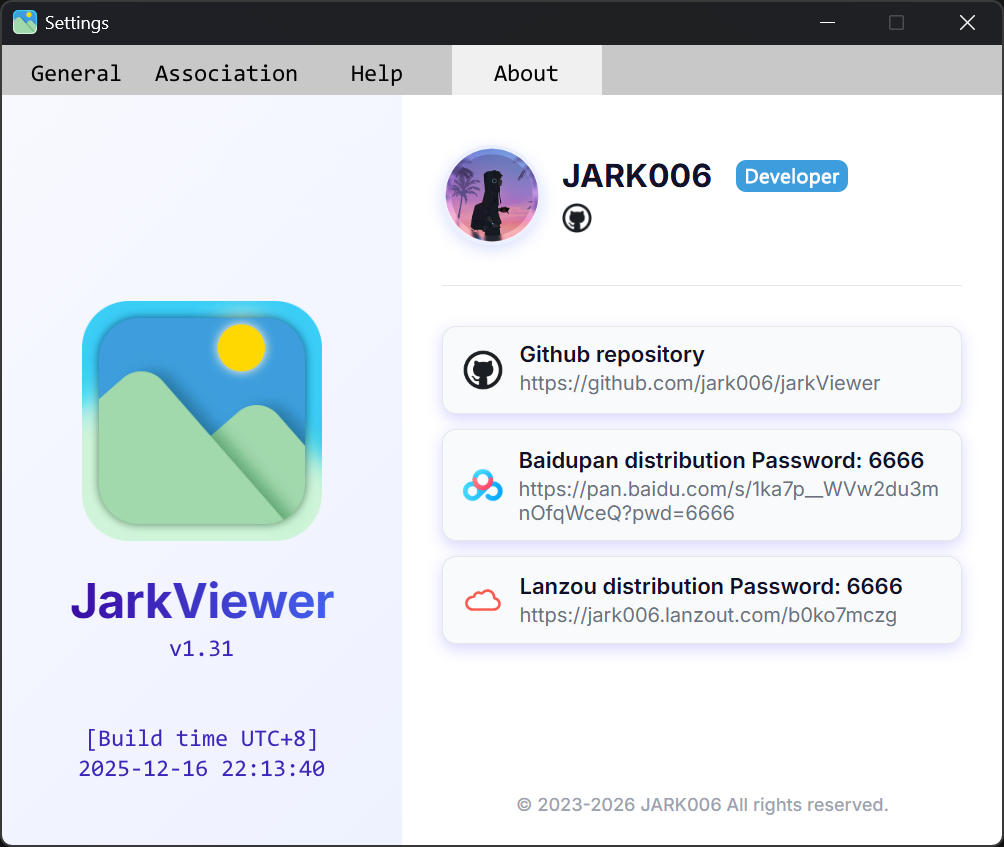The height and width of the screenshot is (847, 1004).
Task: Select the Help tab
Action: click(x=376, y=72)
